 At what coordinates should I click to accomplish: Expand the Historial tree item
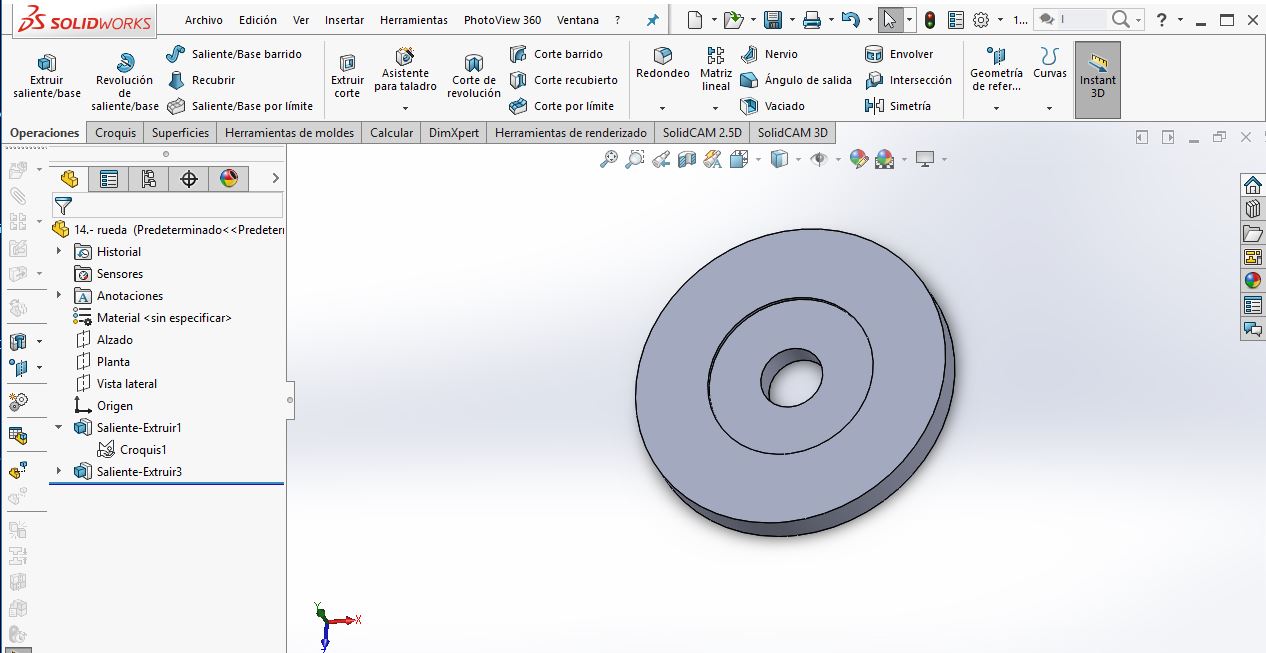pos(59,251)
